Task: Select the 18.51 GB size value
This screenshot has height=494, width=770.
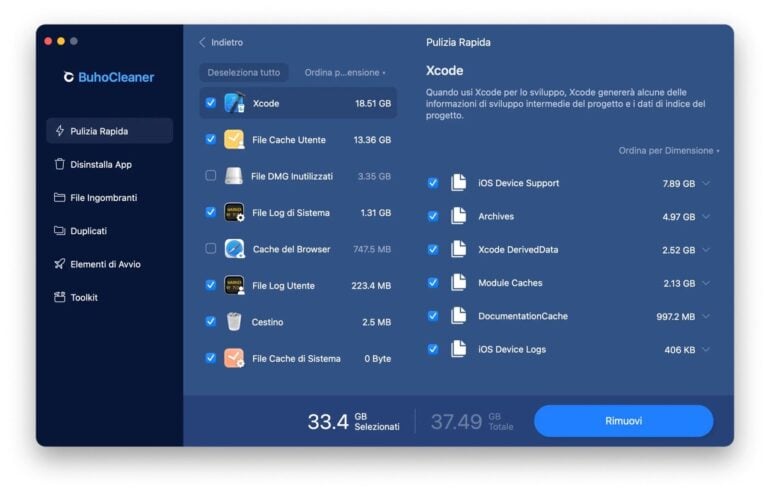Action: pos(373,103)
